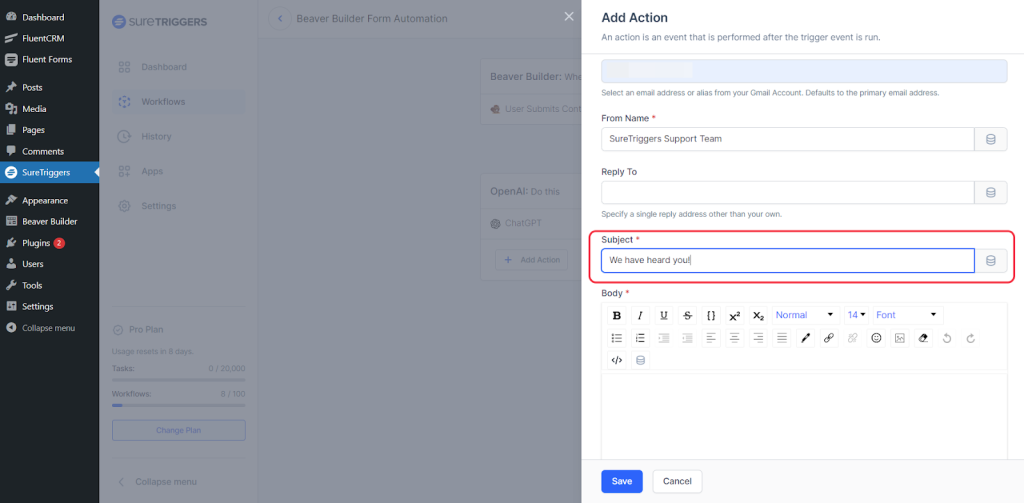Expand the Font family dropdown
Viewport: 1024px width, 503px height.
907,315
